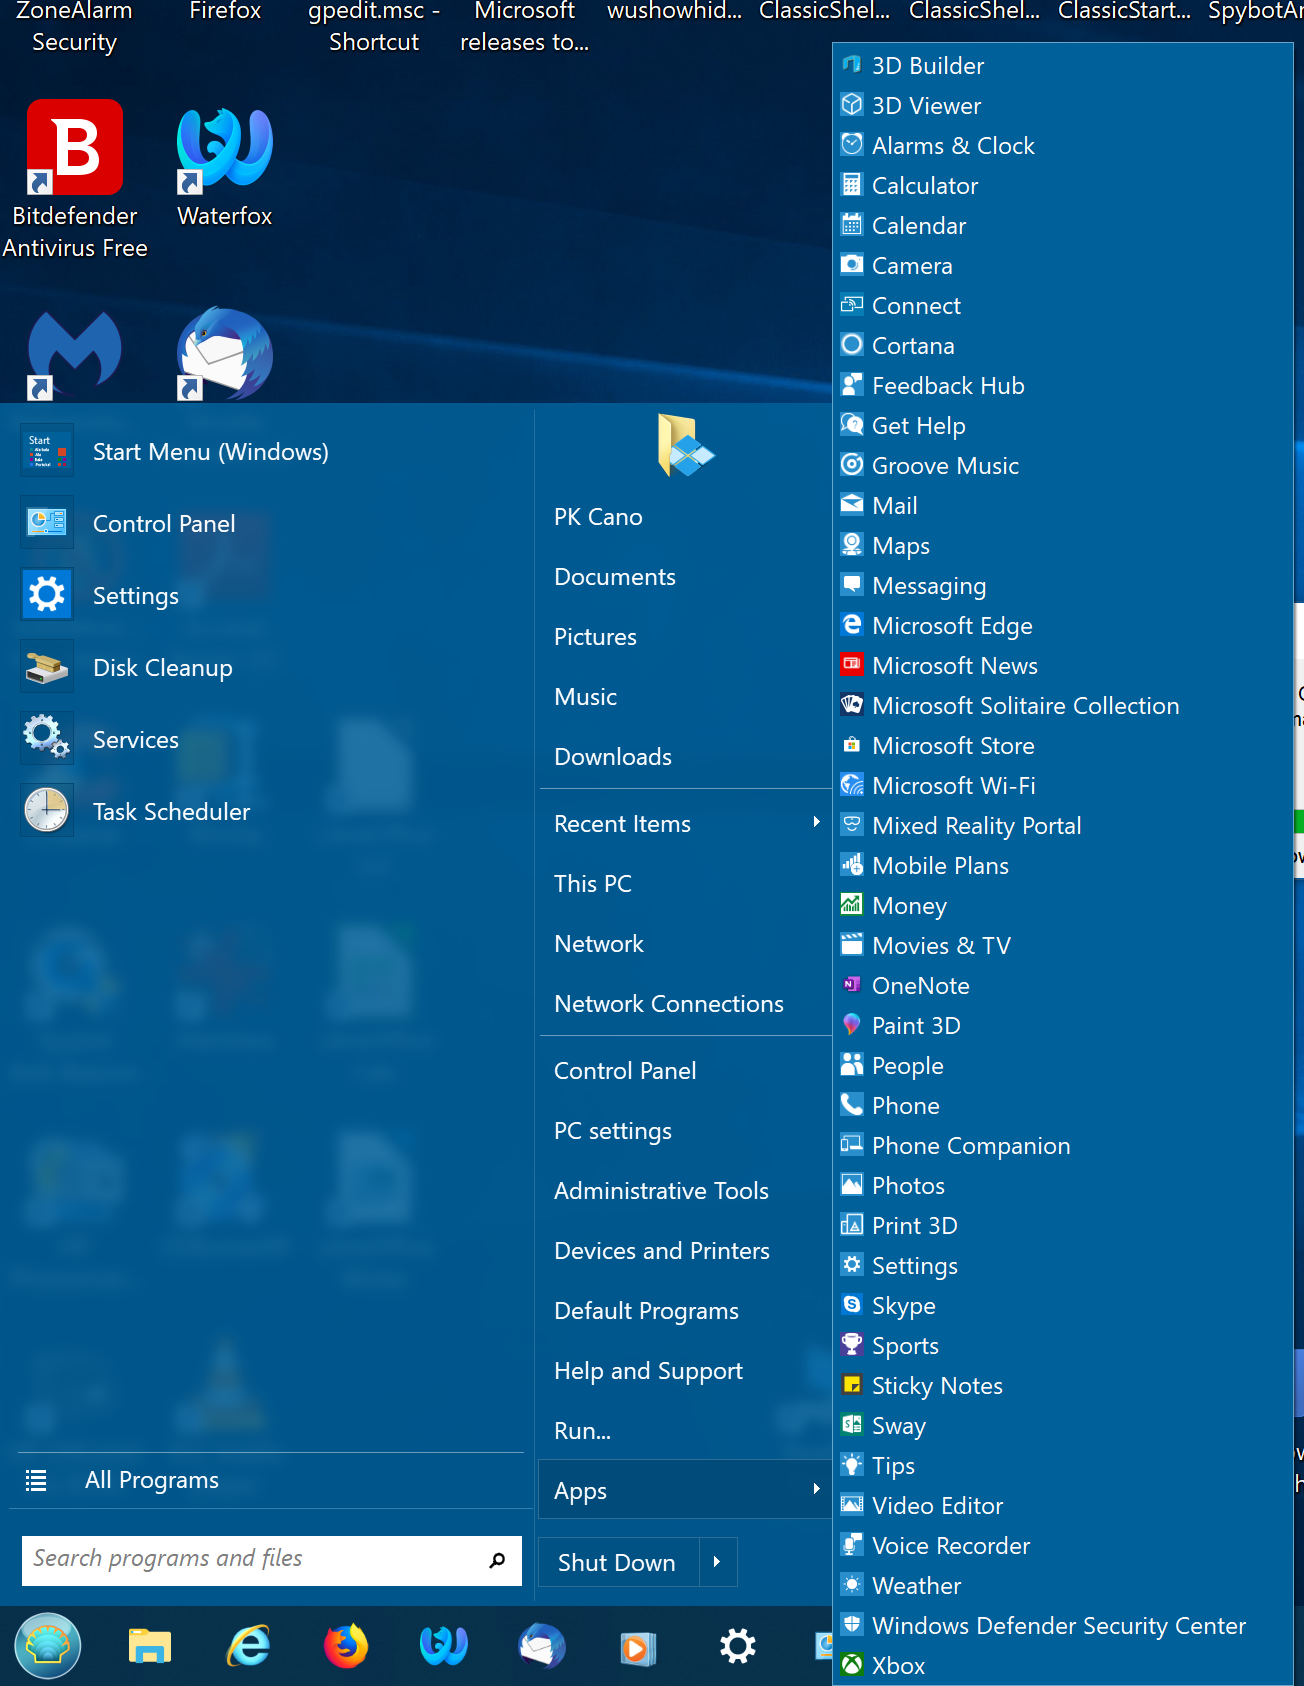Open the Photos app

pos(1063,1186)
